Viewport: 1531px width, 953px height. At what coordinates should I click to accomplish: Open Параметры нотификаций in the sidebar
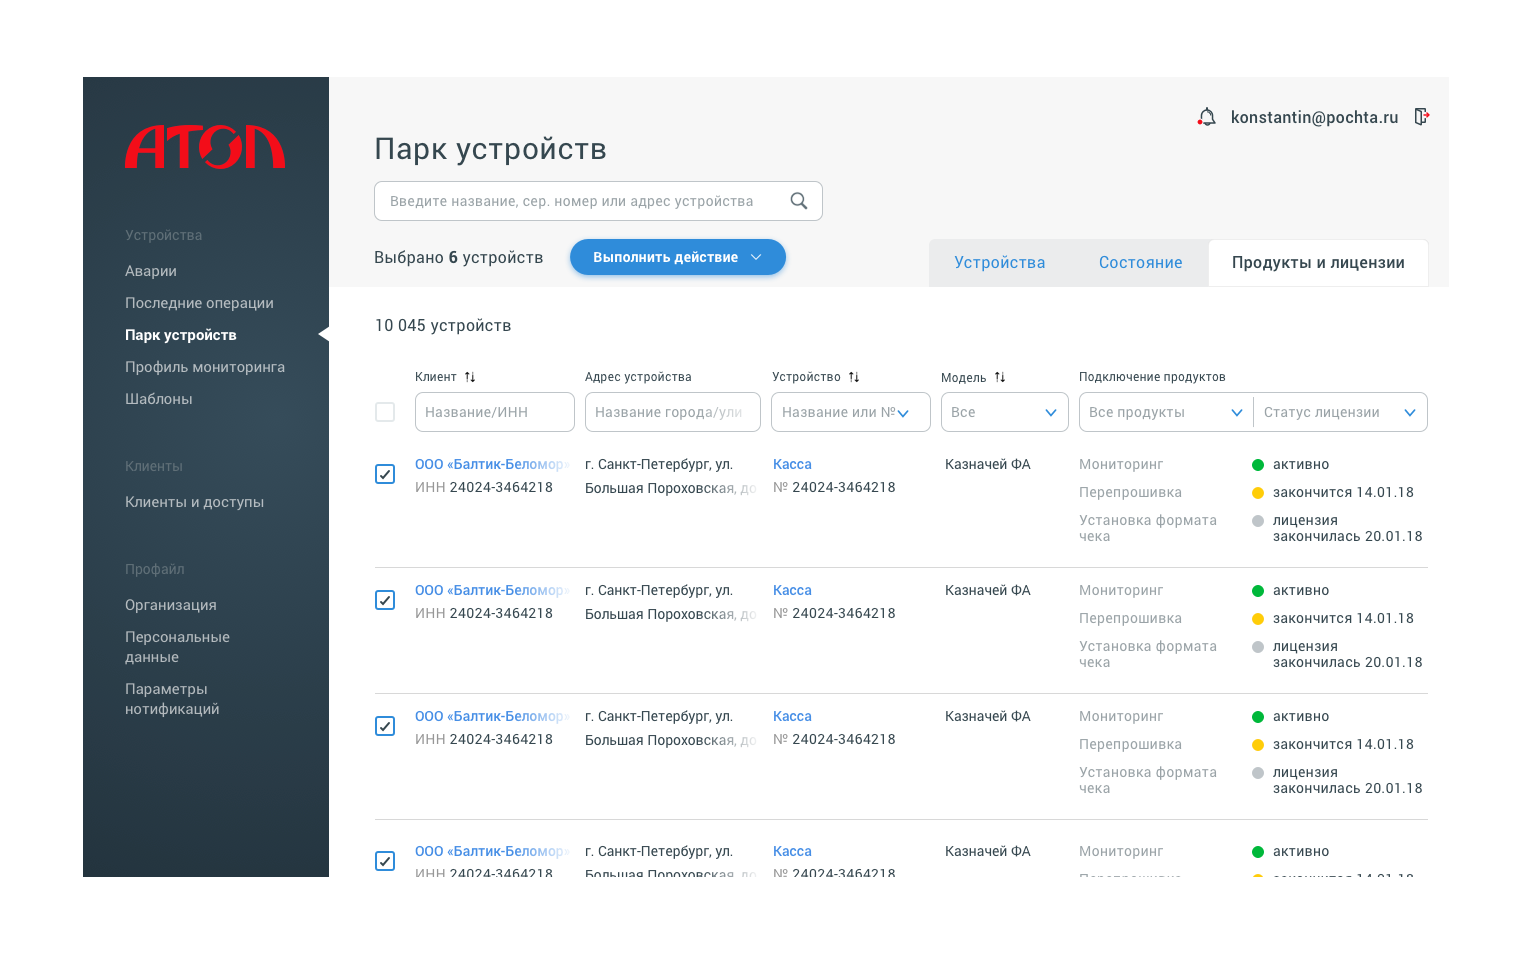click(172, 699)
